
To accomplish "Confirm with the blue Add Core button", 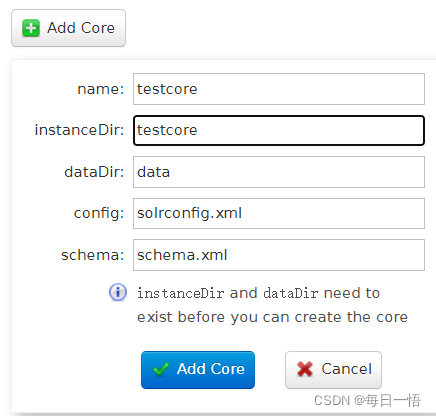I will (x=198, y=370).
